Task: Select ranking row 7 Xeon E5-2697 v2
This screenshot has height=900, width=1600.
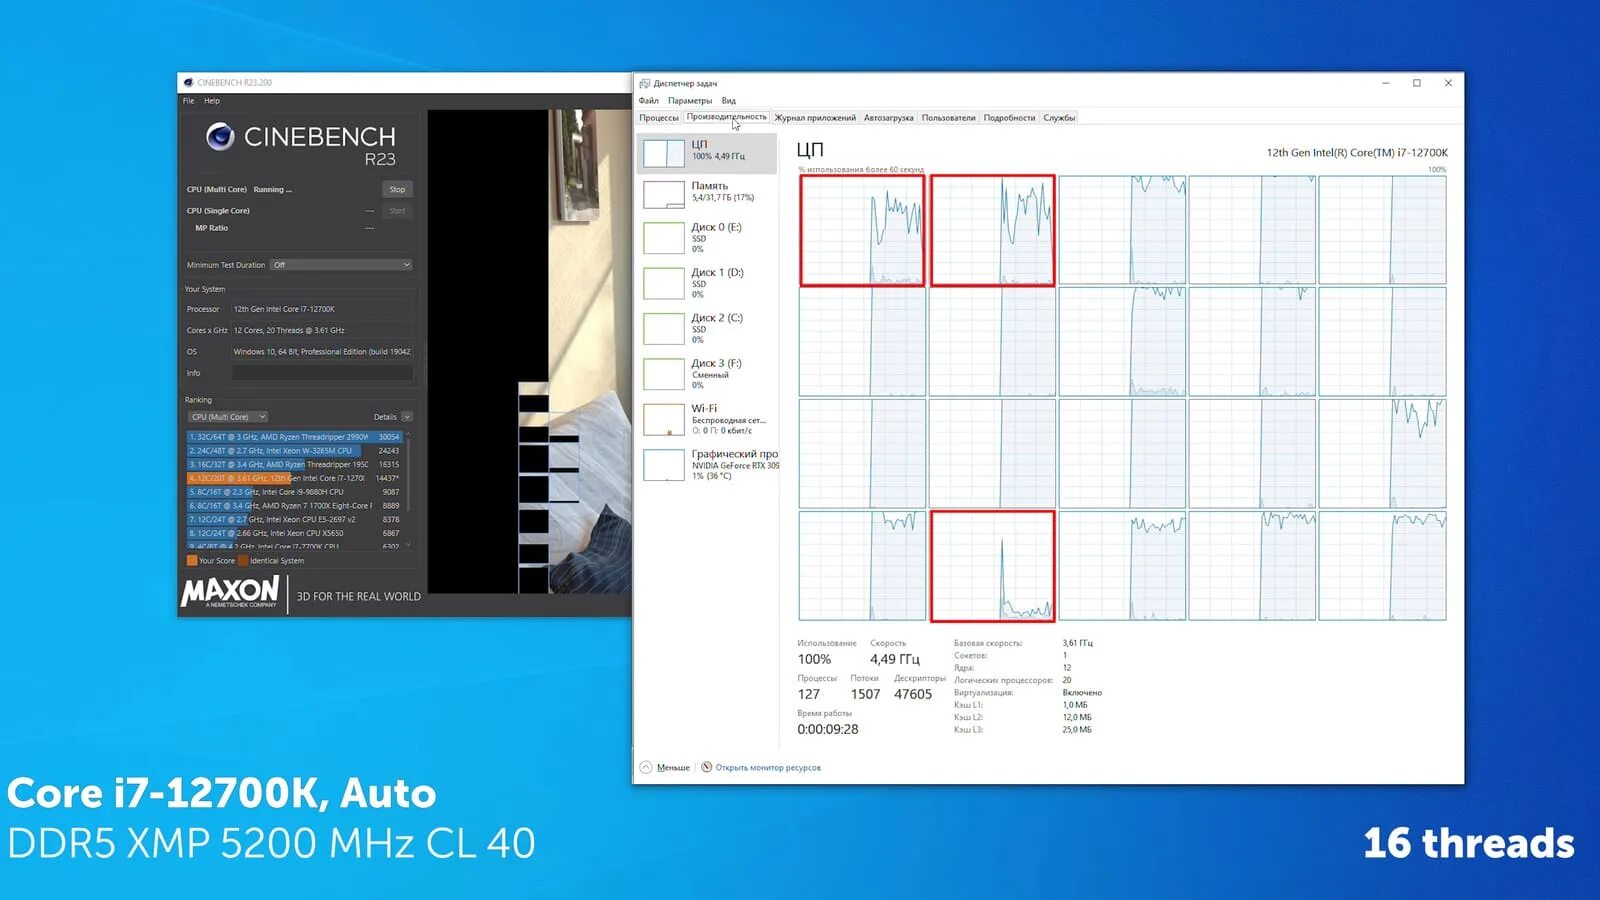Action: coord(294,519)
